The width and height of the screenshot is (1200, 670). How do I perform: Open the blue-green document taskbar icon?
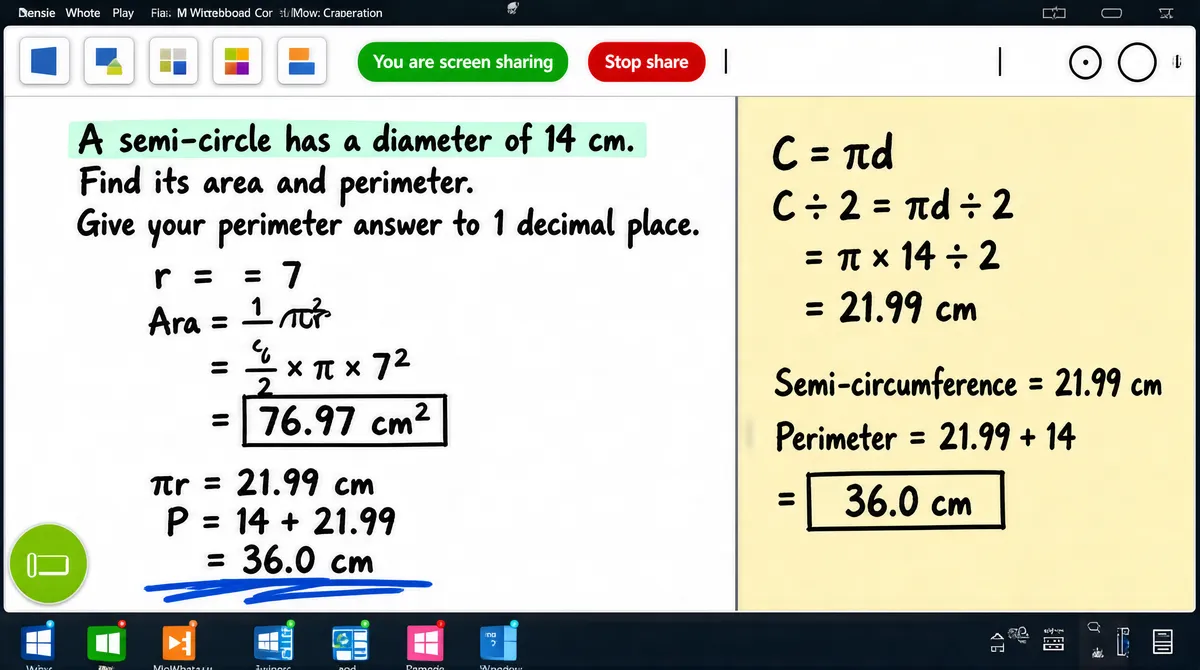350,641
